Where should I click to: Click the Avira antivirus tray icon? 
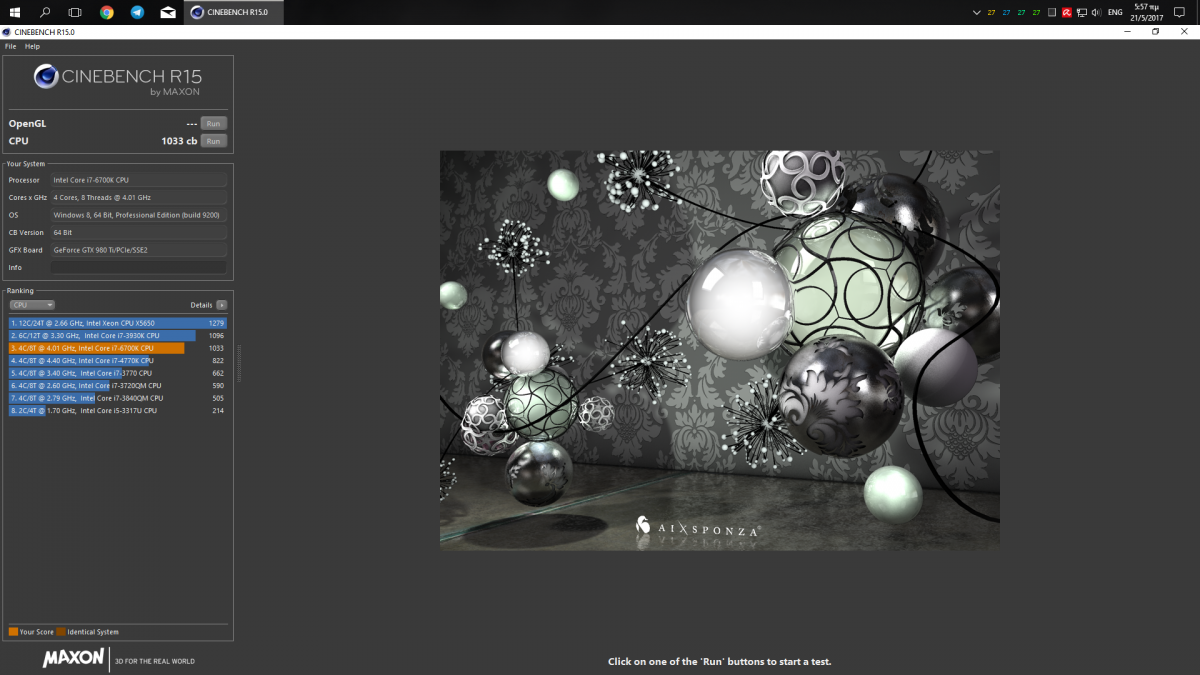tap(1067, 13)
